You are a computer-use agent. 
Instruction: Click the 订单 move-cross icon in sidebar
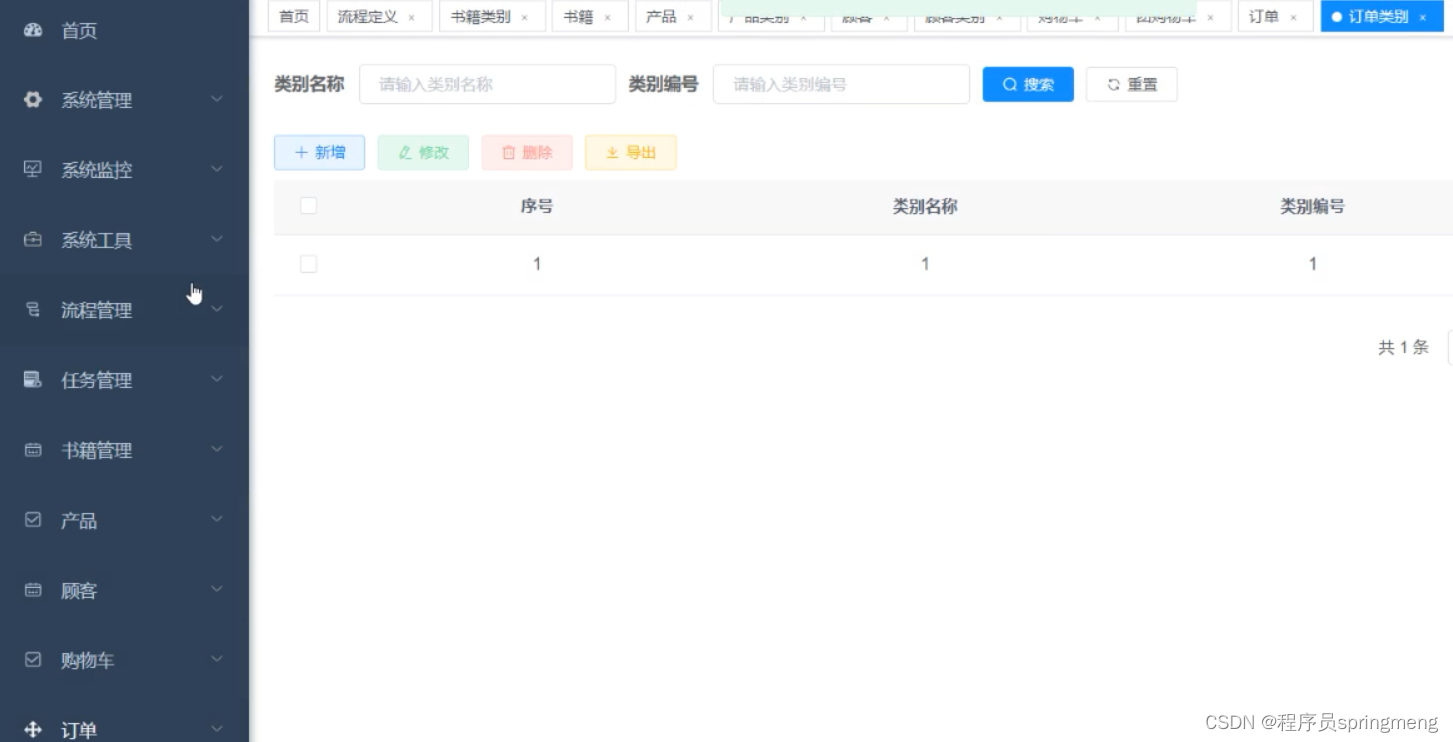pos(33,730)
